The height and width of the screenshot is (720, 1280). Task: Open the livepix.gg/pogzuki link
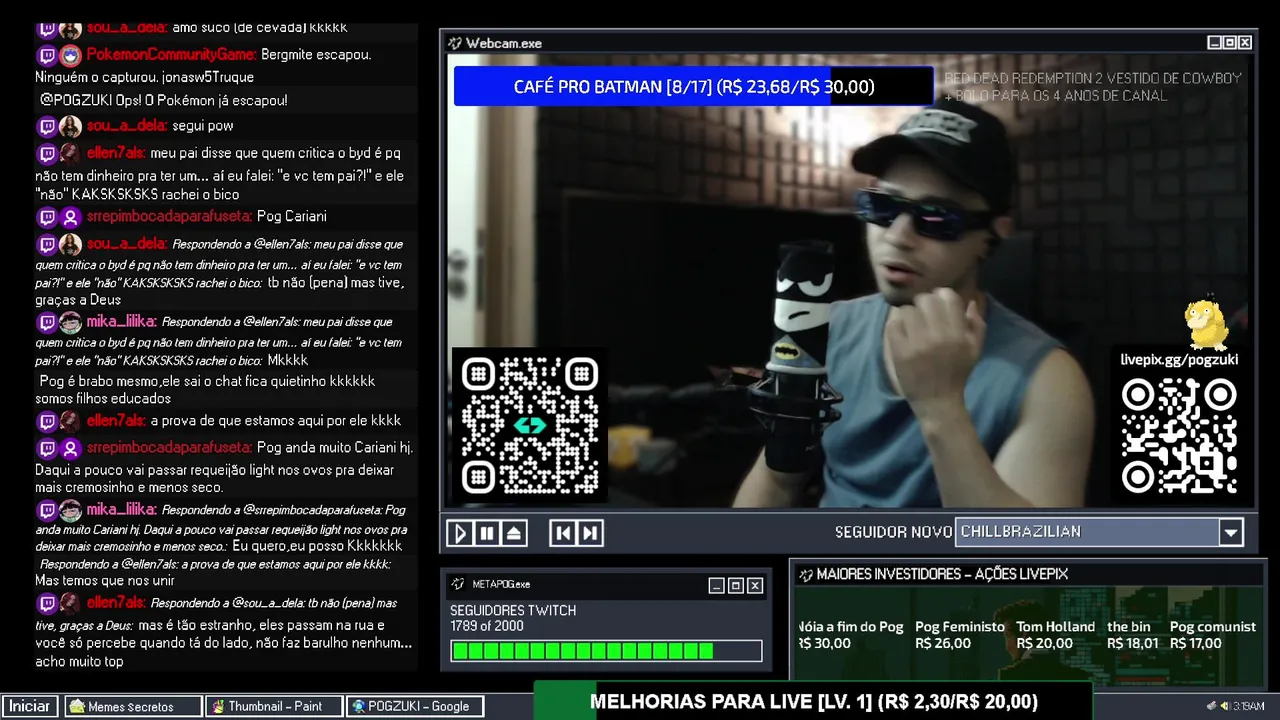pos(1179,360)
